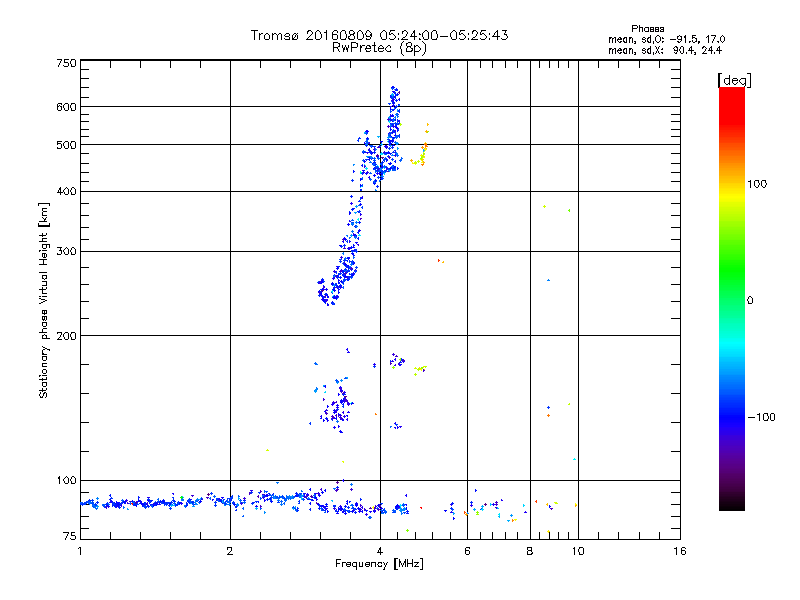Image resolution: width=800 pixels, height=600 pixels.
Task: Click x-axis tick label '2'
Action: coord(230,551)
